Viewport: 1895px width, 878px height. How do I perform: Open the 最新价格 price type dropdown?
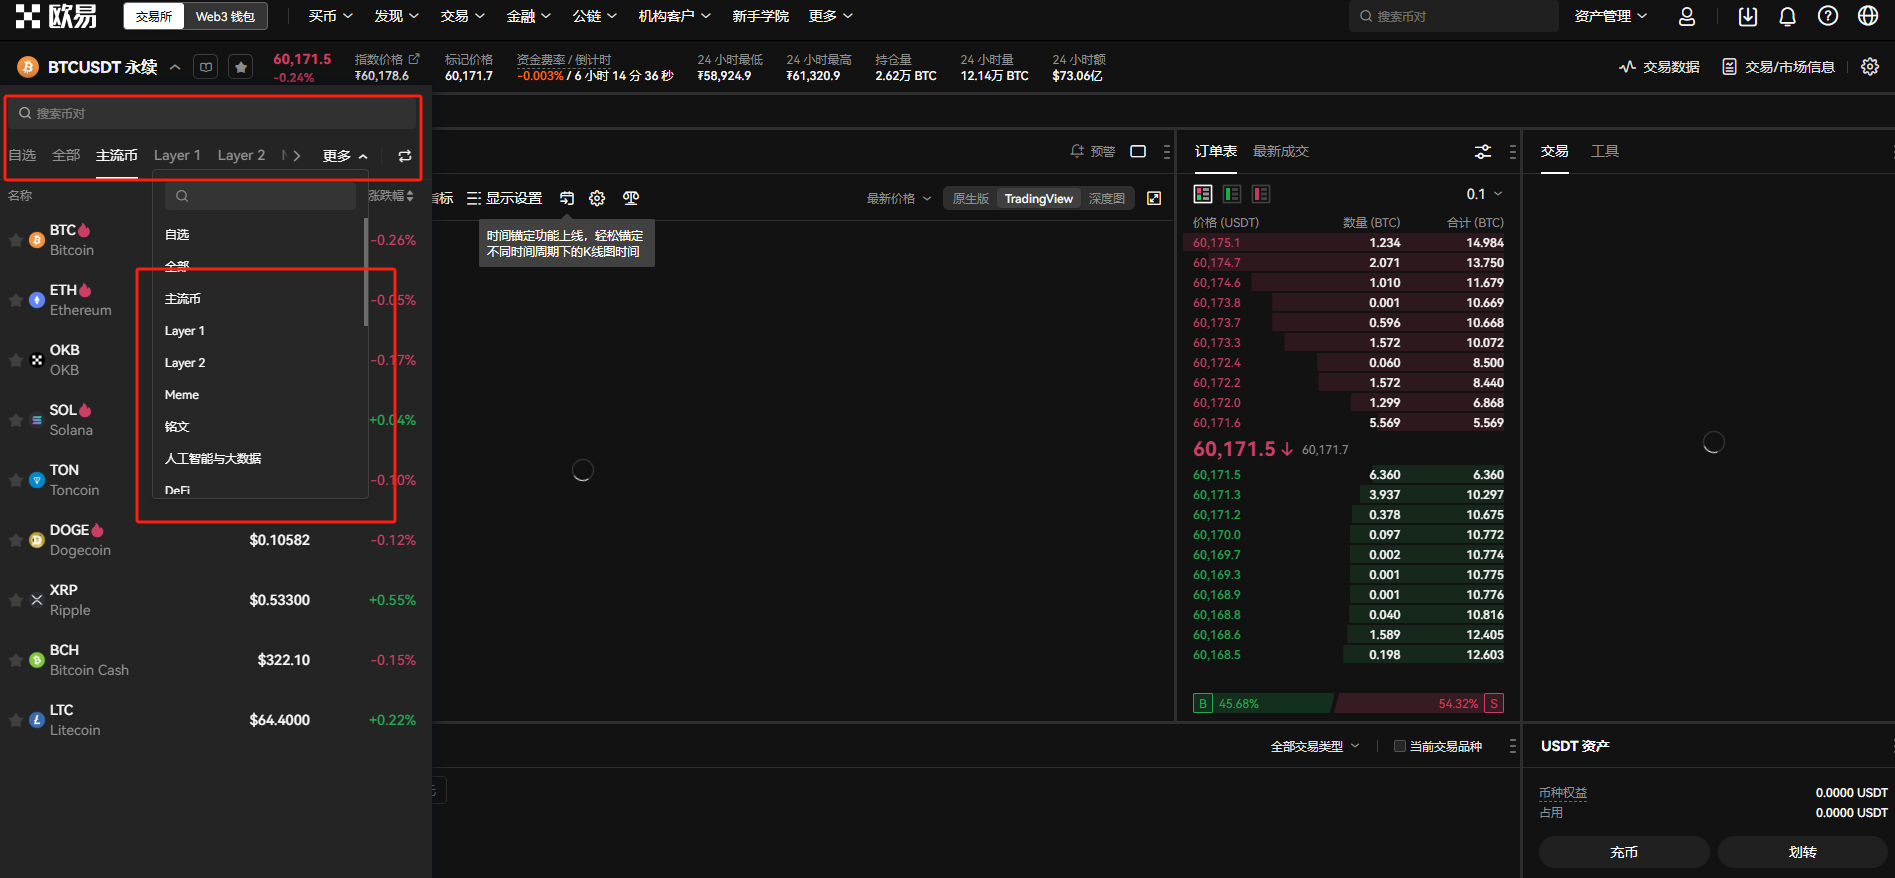(x=899, y=198)
